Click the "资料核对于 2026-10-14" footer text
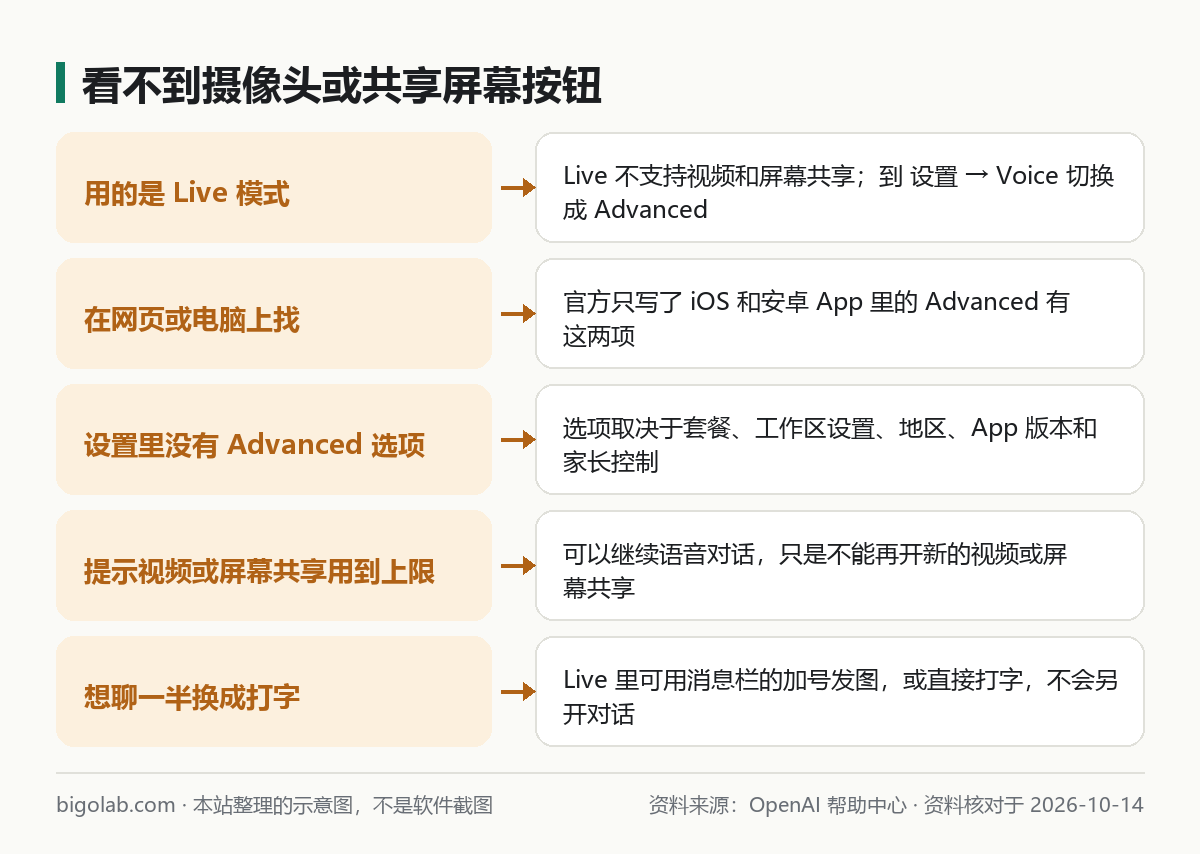The image size is (1200, 854). (1034, 805)
